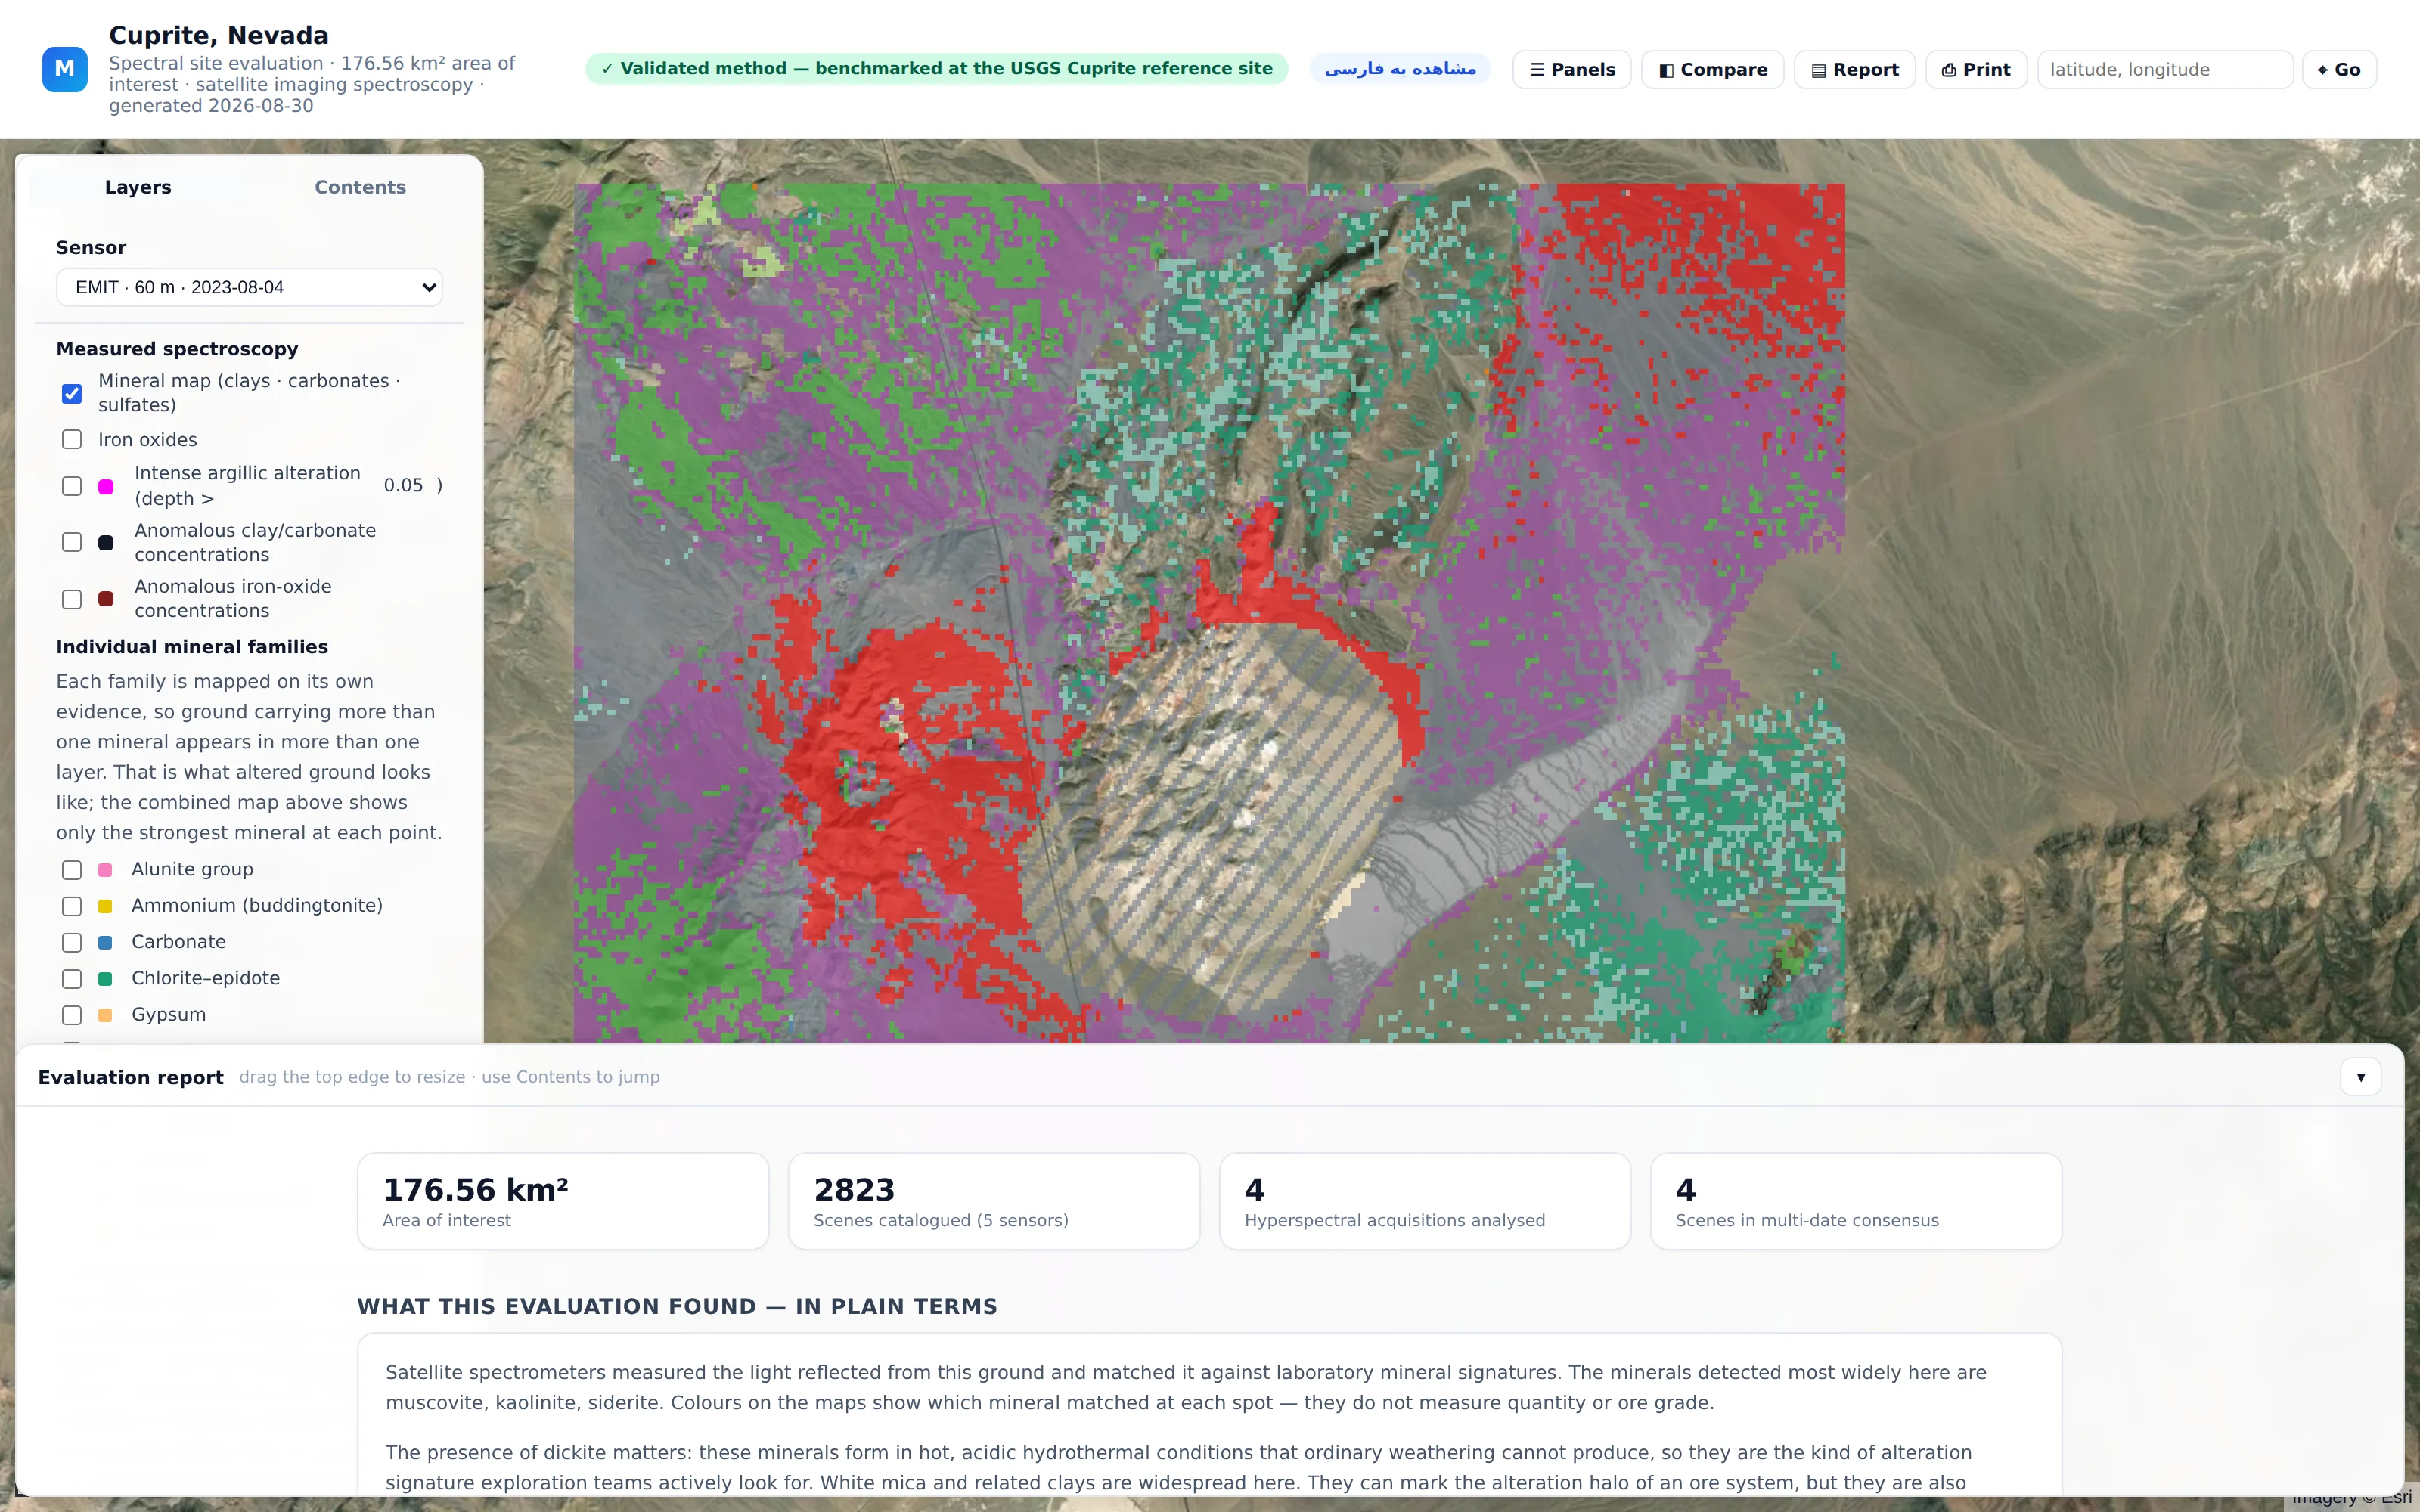Enable Intense argillic alteration checkbox

72,486
